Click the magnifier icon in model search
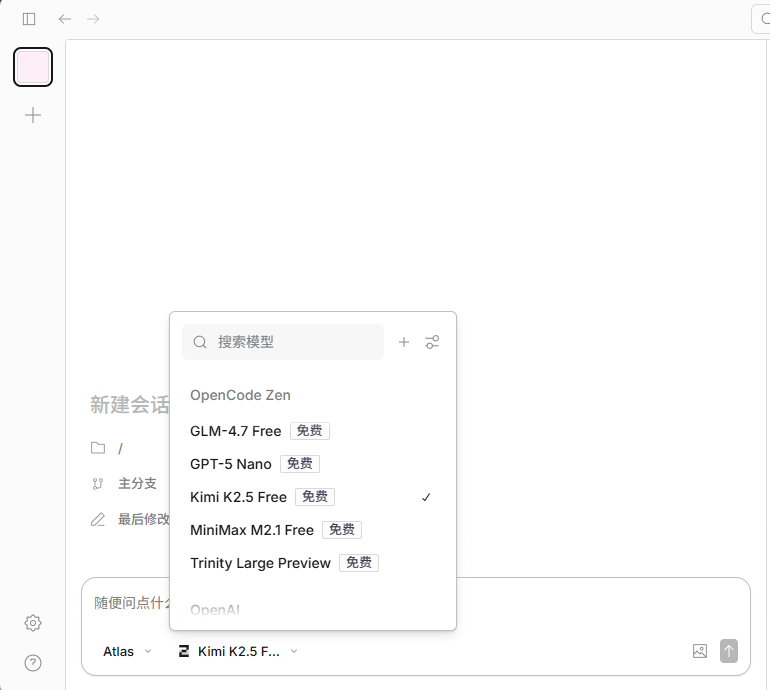 (200, 342)
